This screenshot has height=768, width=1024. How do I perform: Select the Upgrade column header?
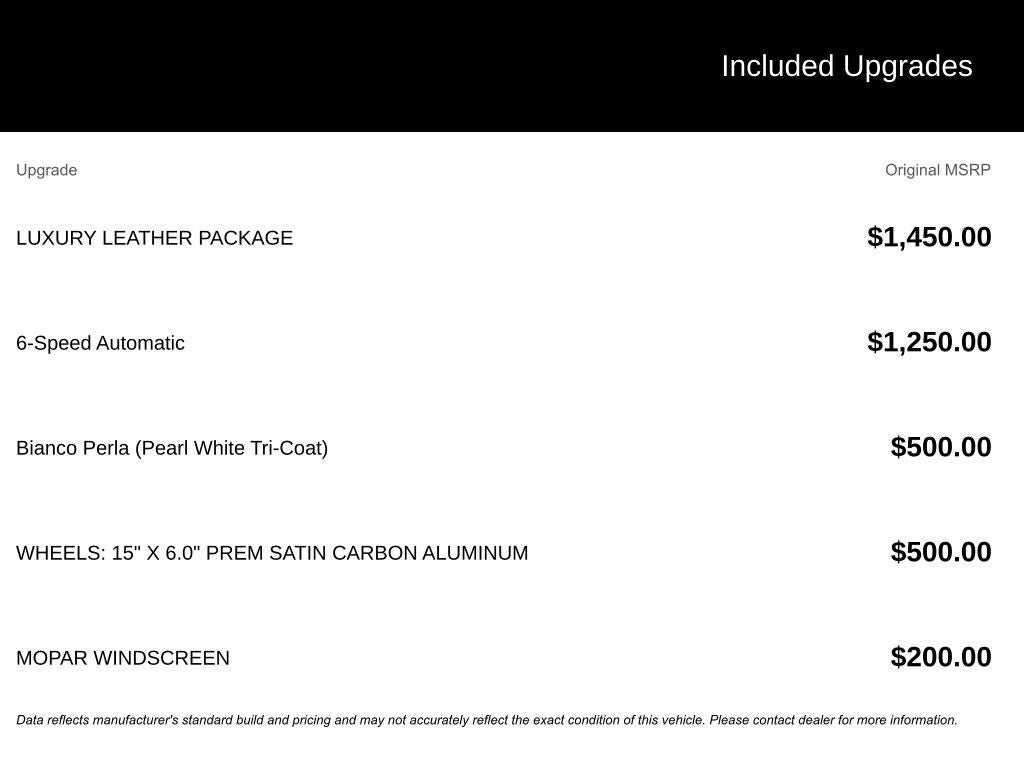[x=46, y=170]
